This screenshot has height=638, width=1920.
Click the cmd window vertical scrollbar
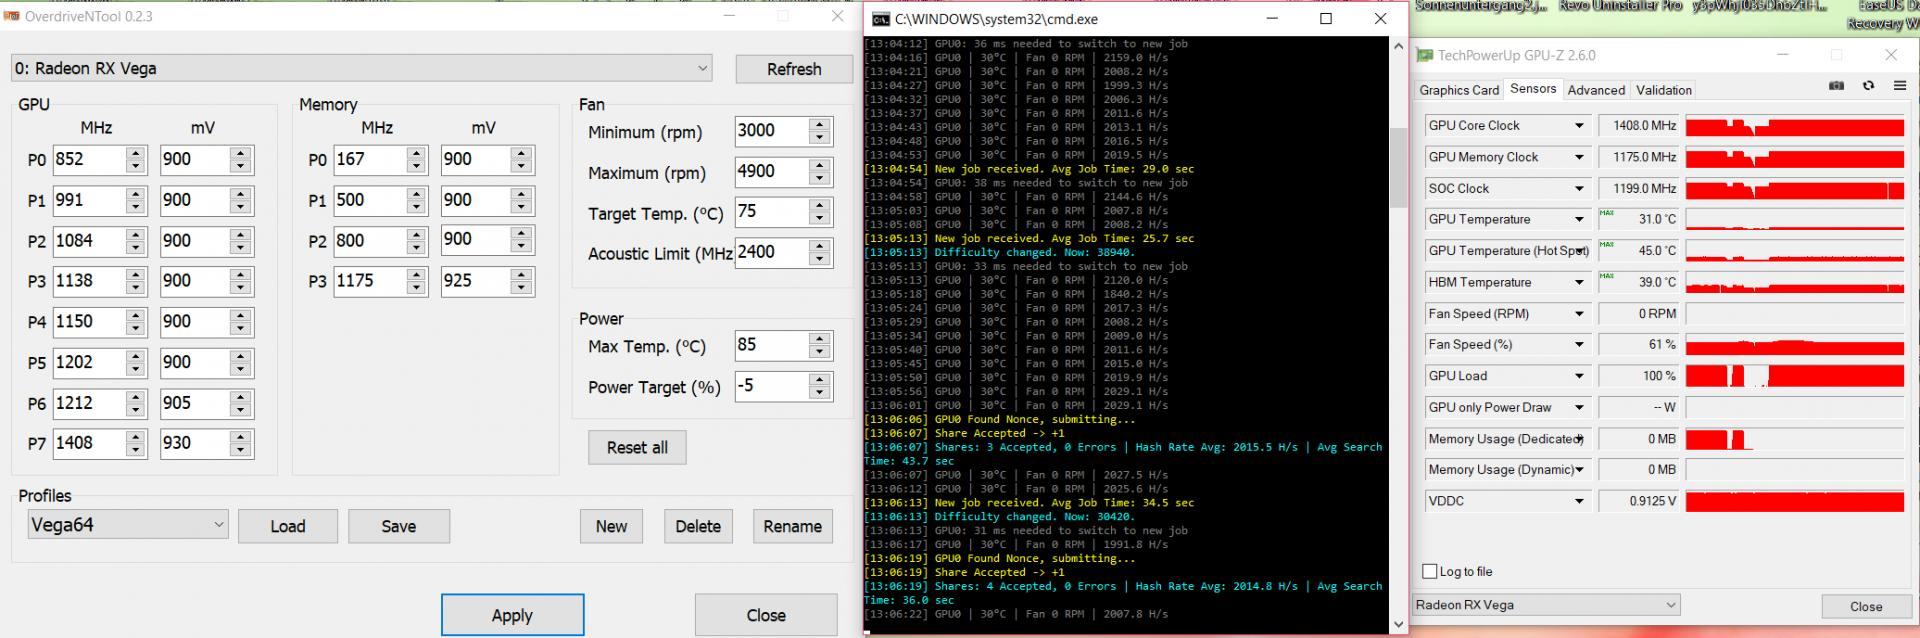click(1398, 335)
